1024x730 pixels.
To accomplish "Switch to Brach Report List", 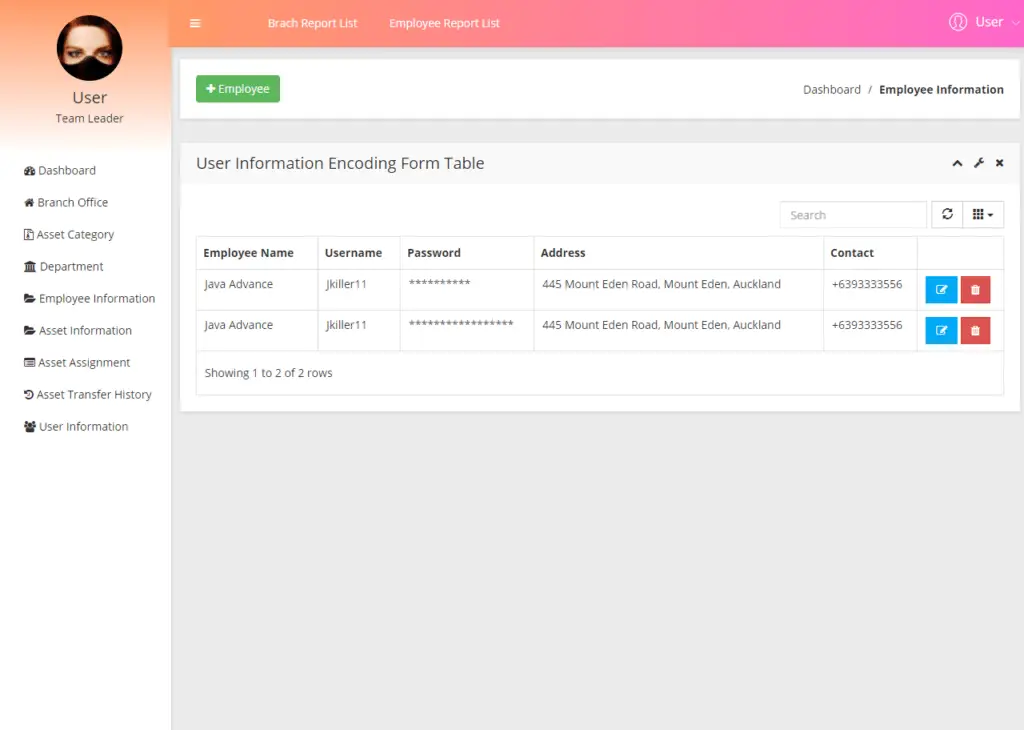I will pyautogui.click(x=312, y=22).
